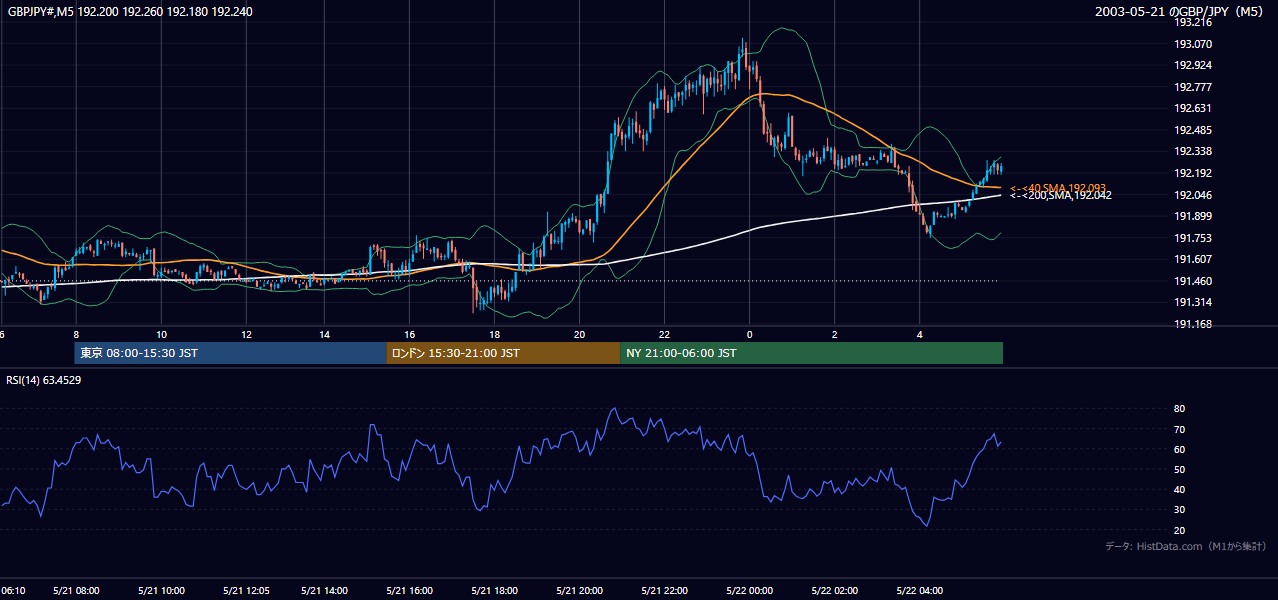The image size is (1278, 600).
Task: Click price axis label 191.899
Action: click(x=1193, y=216)
